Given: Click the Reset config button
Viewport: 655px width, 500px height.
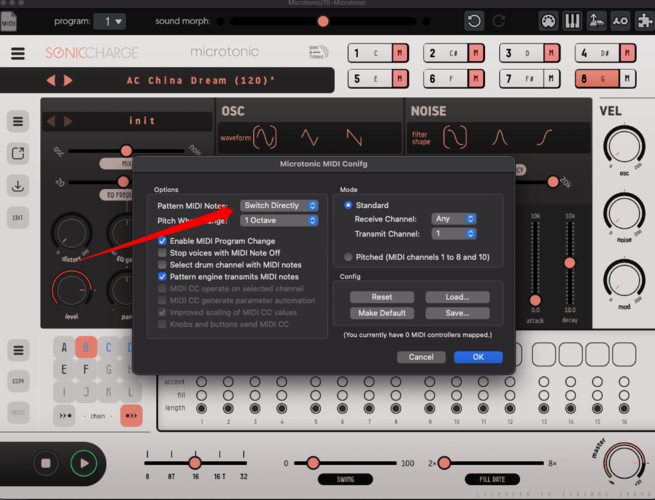Looking at the screenshot, I should pyautogui.click(x=382, y=297).
